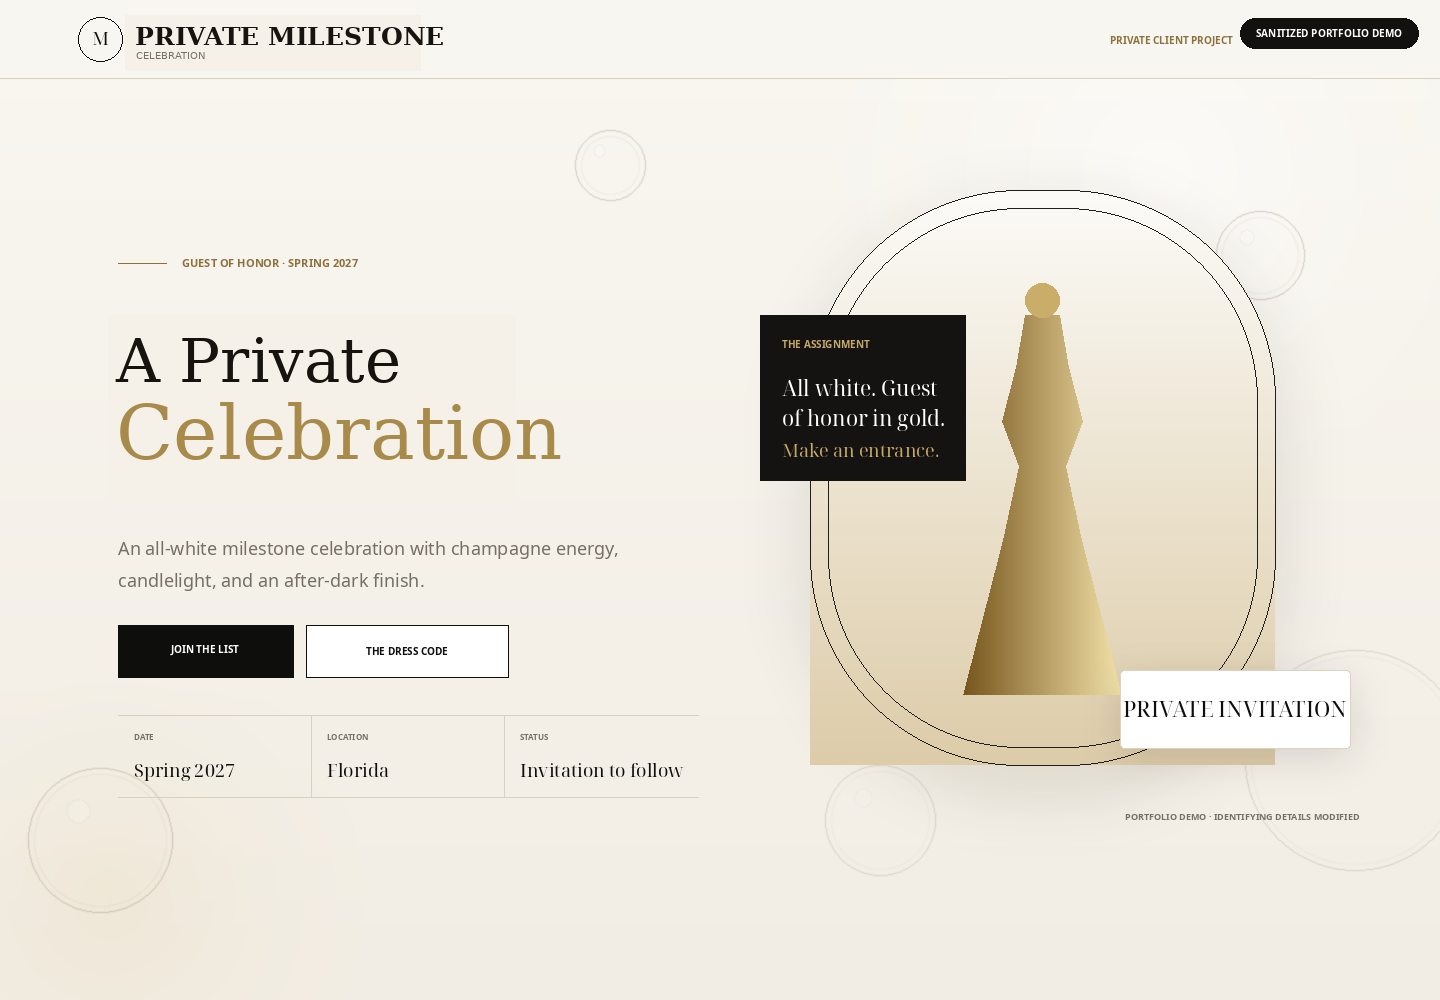Select the Florida location cell
This screenshot has width=1440, height=1000.
click(x=408, y=757)
